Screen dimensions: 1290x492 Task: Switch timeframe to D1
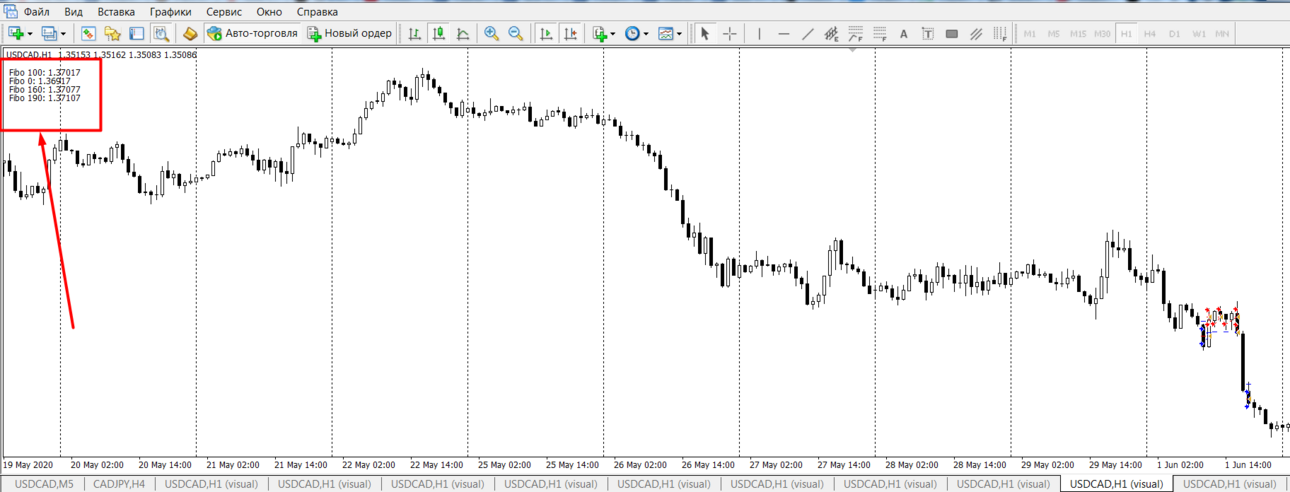pos(1174,34)
